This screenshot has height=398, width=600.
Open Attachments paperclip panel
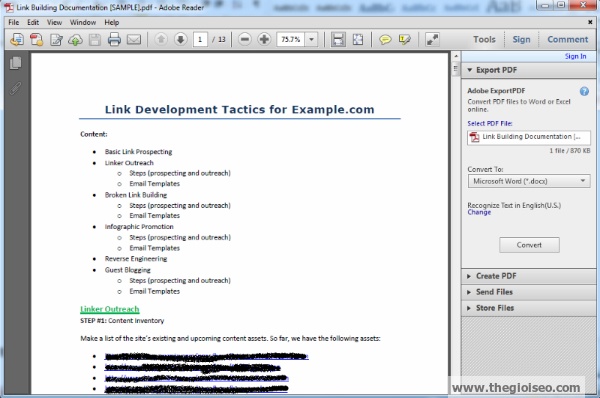click(x=15, y=88)
